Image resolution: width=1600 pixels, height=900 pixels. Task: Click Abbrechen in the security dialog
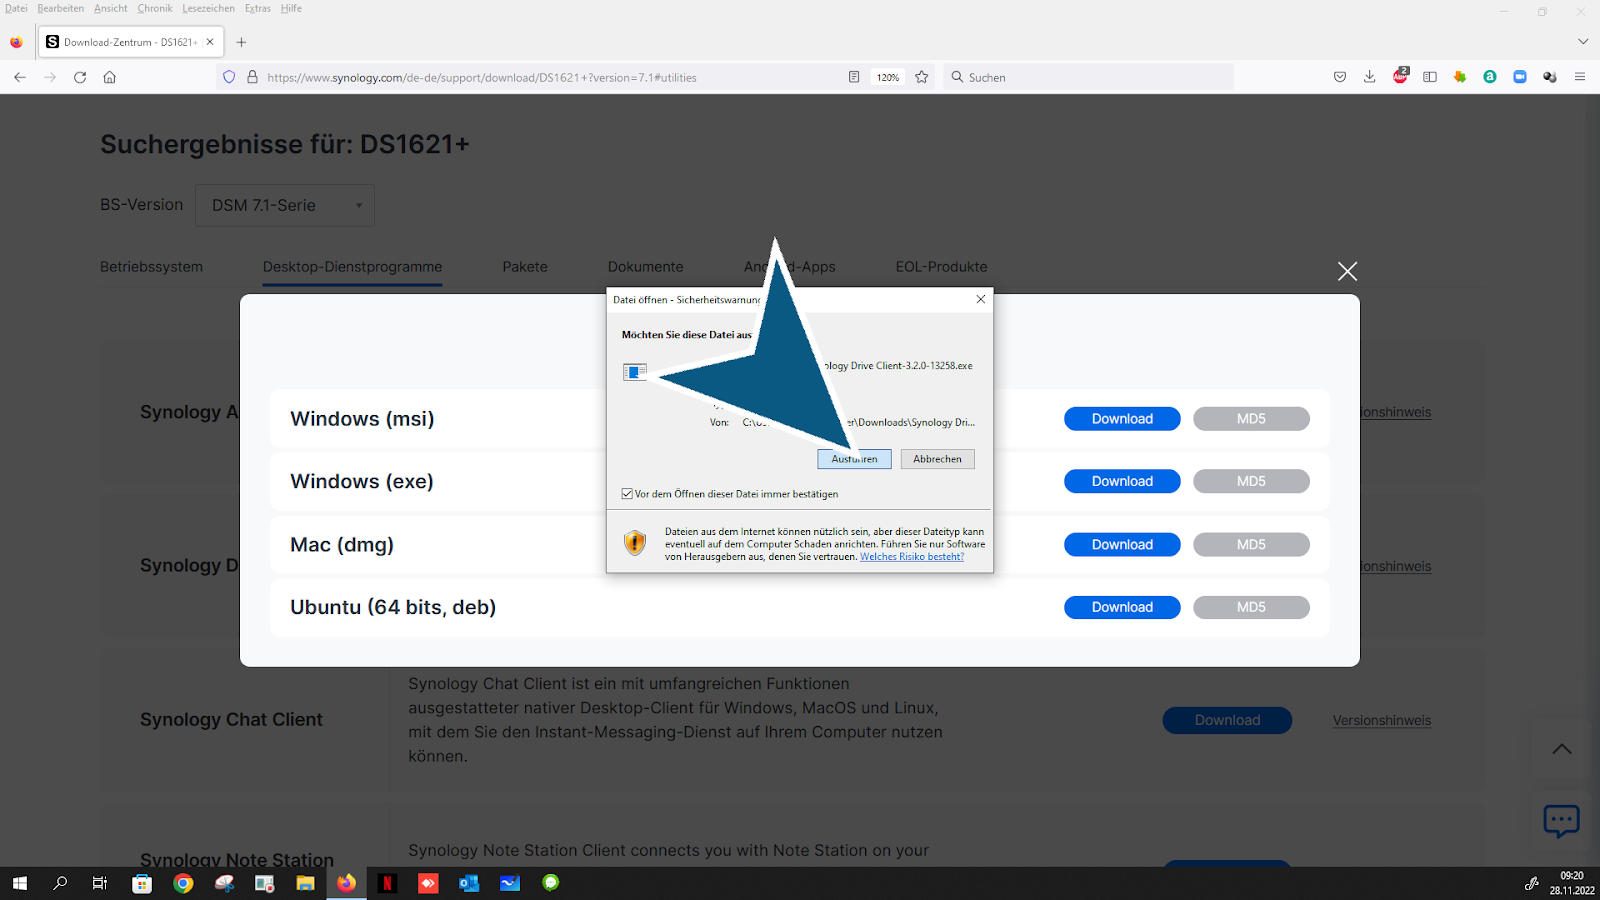click(x=938, y=459)
